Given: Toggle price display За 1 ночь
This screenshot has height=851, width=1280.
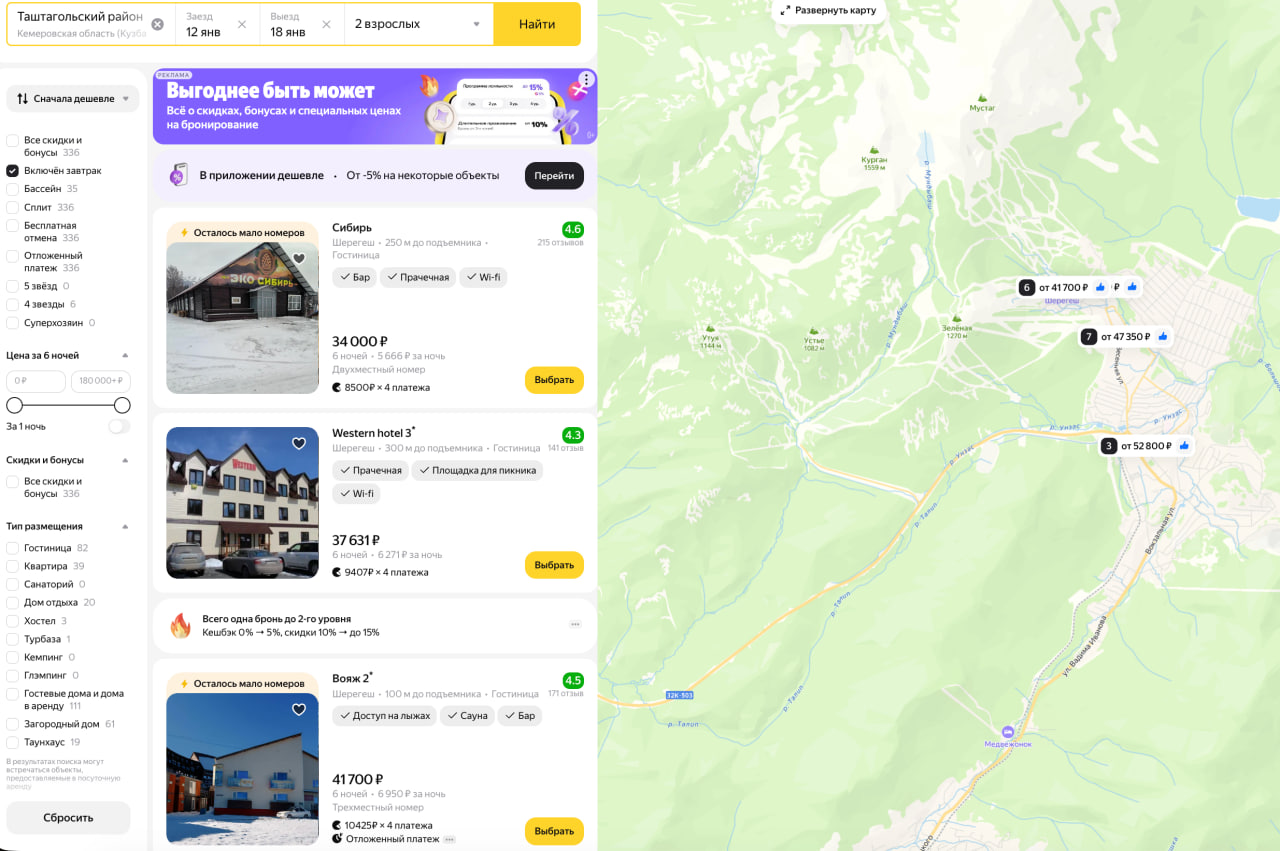Looking at the screenshot, I should click(x=119, y=426).
